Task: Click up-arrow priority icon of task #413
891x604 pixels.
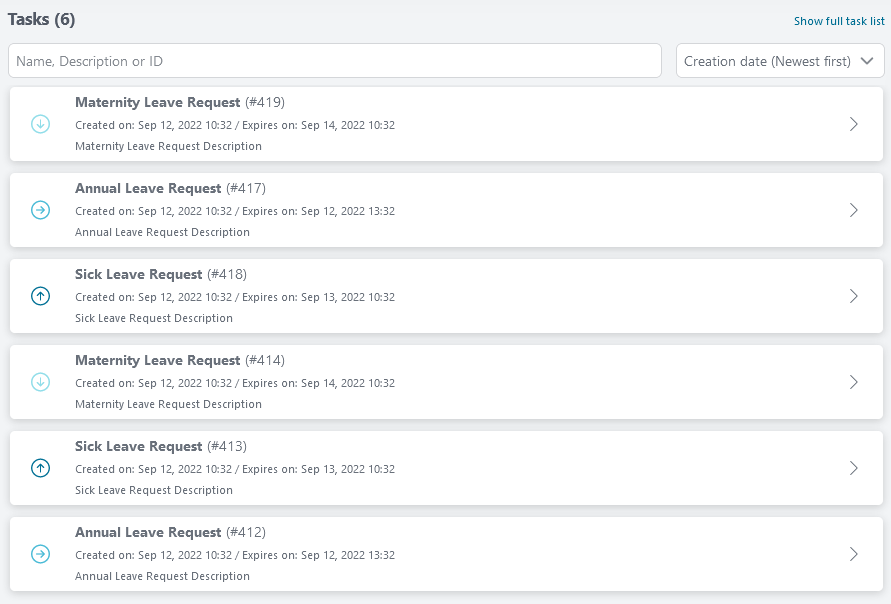Action: 40,468
